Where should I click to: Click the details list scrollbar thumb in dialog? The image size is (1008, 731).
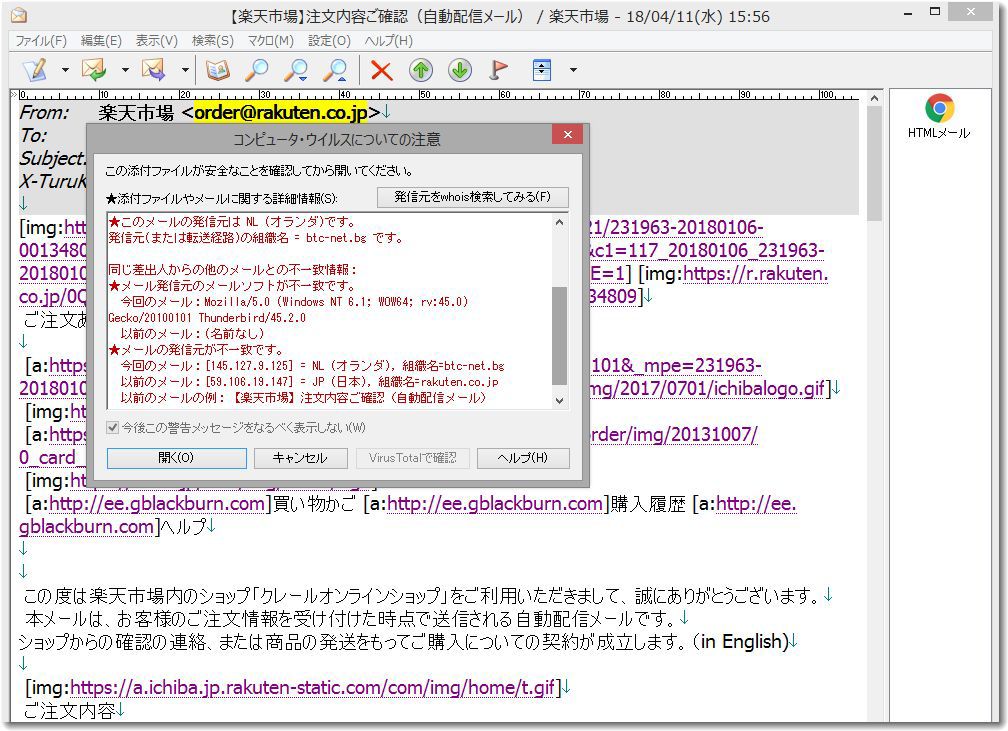pos(559,336)
